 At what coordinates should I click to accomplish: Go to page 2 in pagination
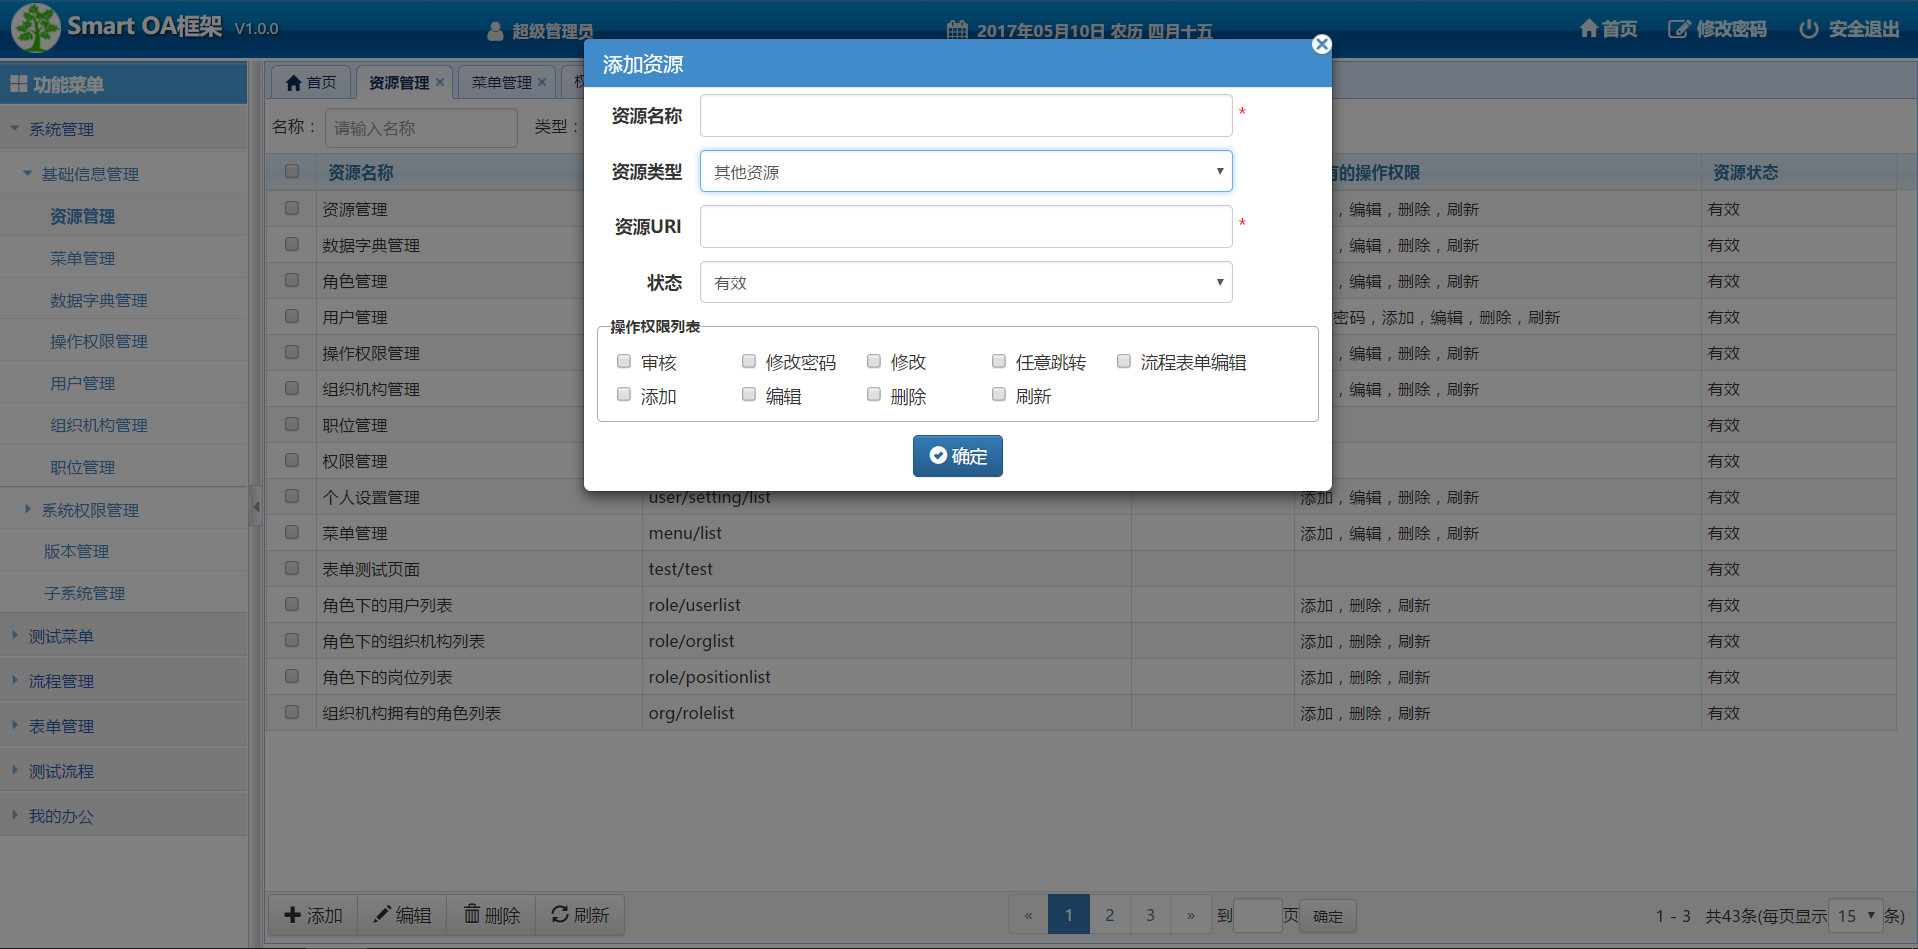tap(1109, 915)
